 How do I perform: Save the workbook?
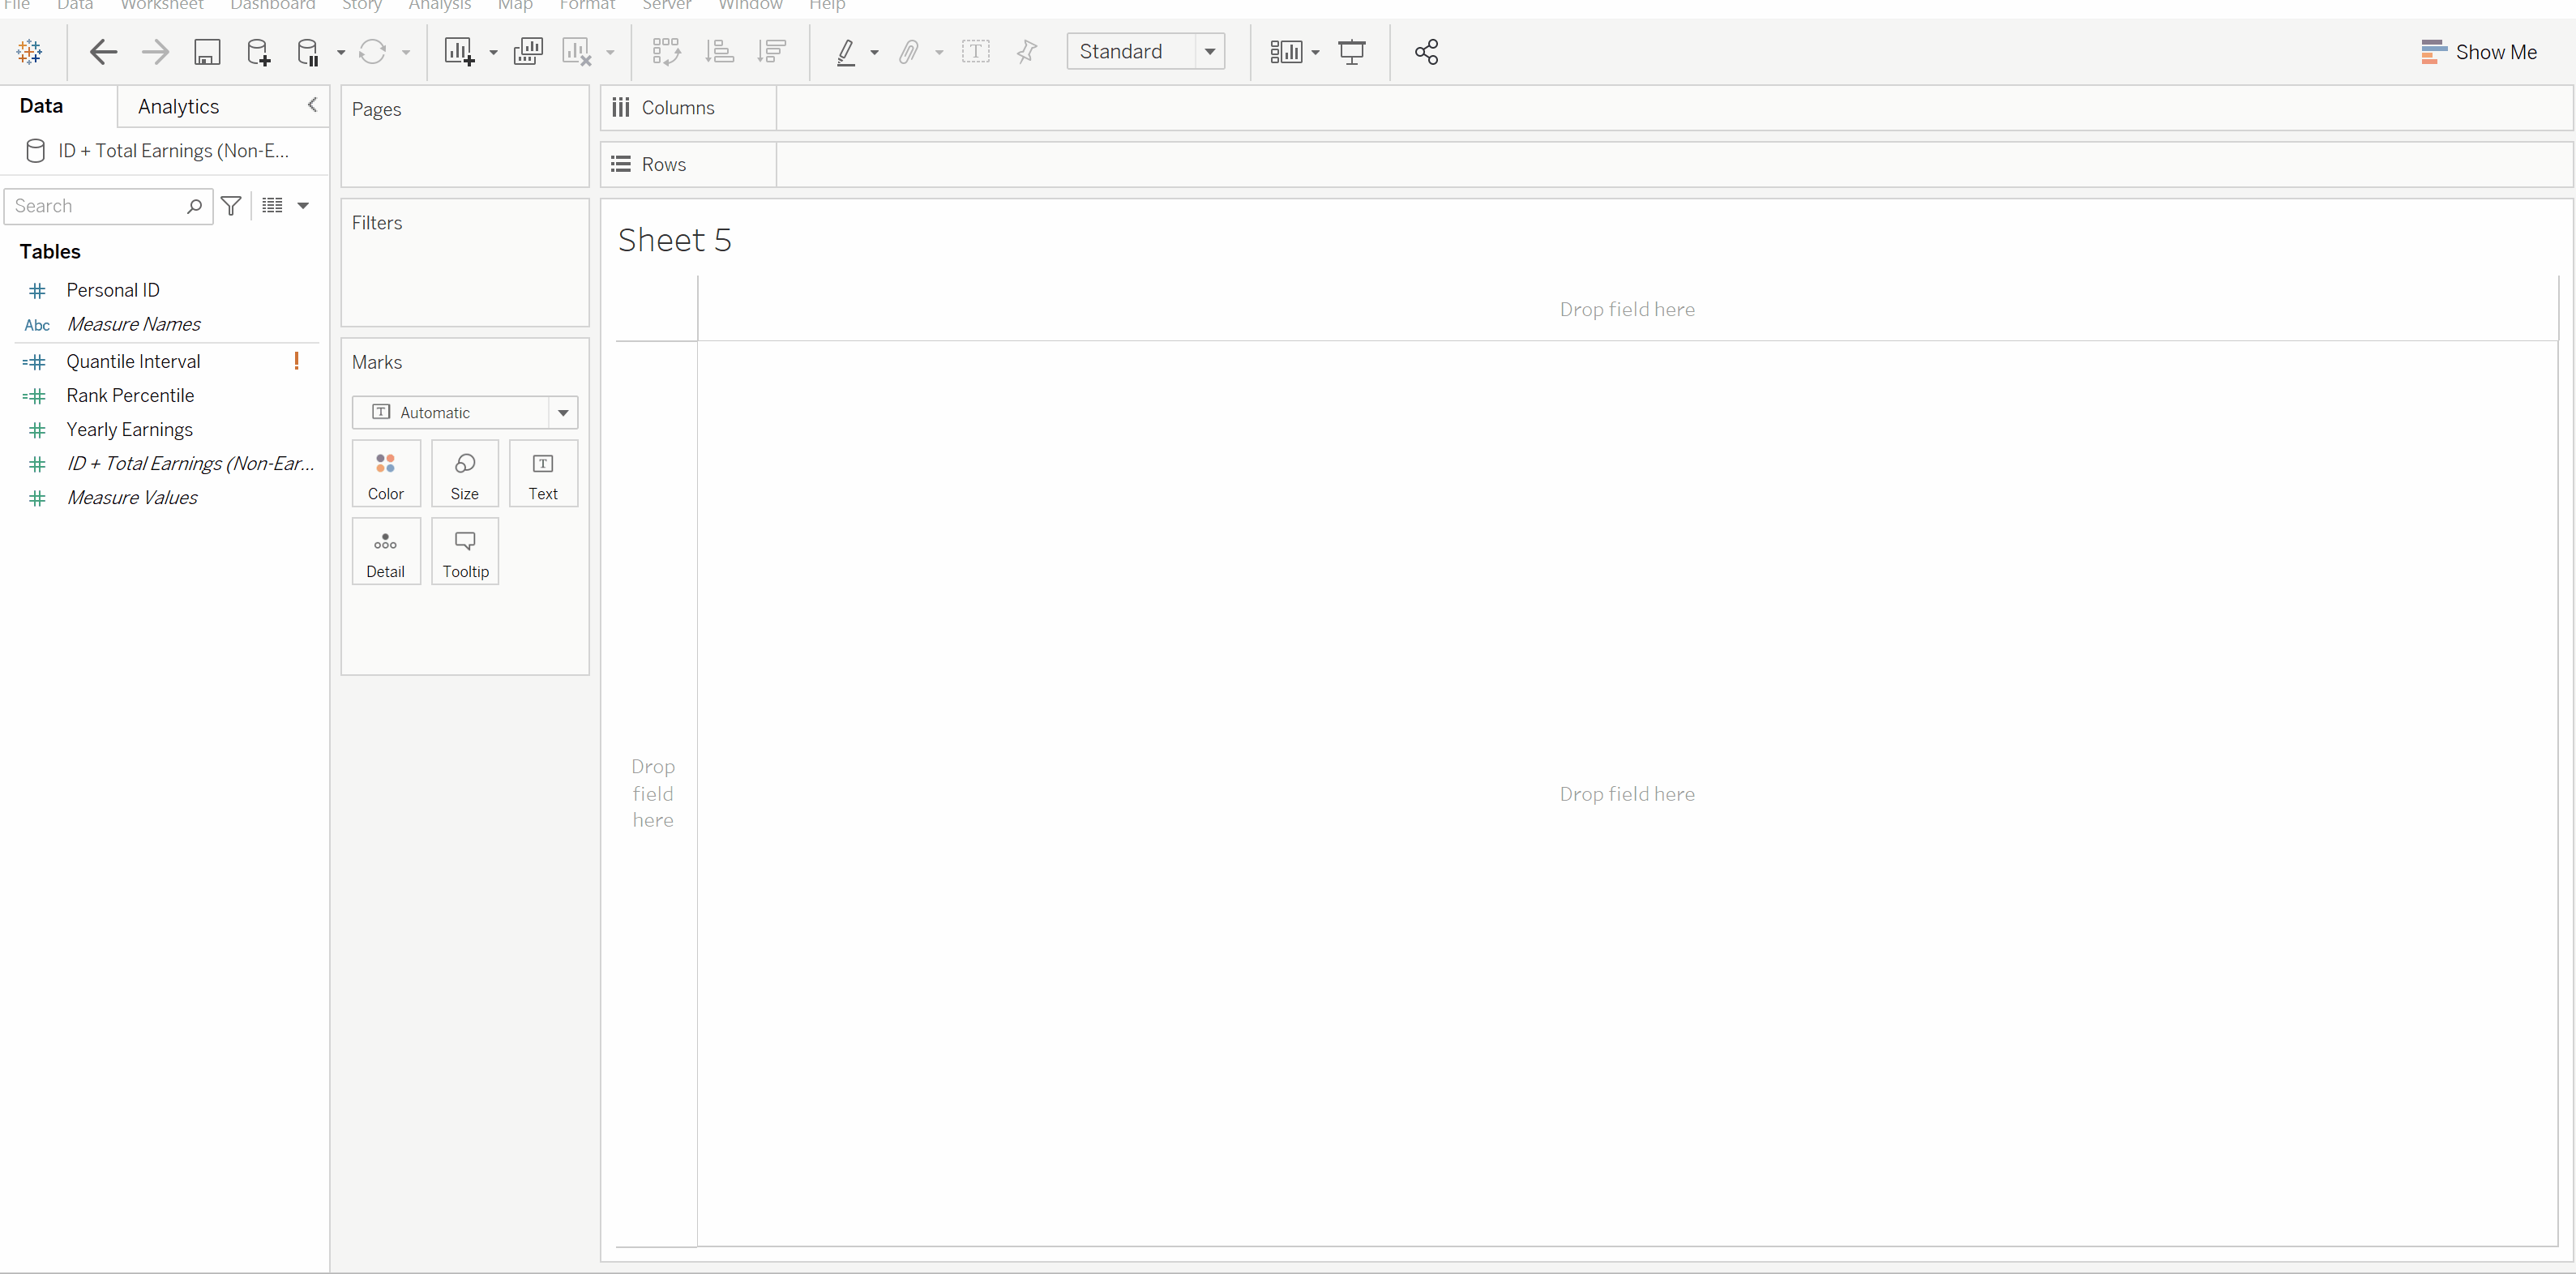tap(207, 52)
